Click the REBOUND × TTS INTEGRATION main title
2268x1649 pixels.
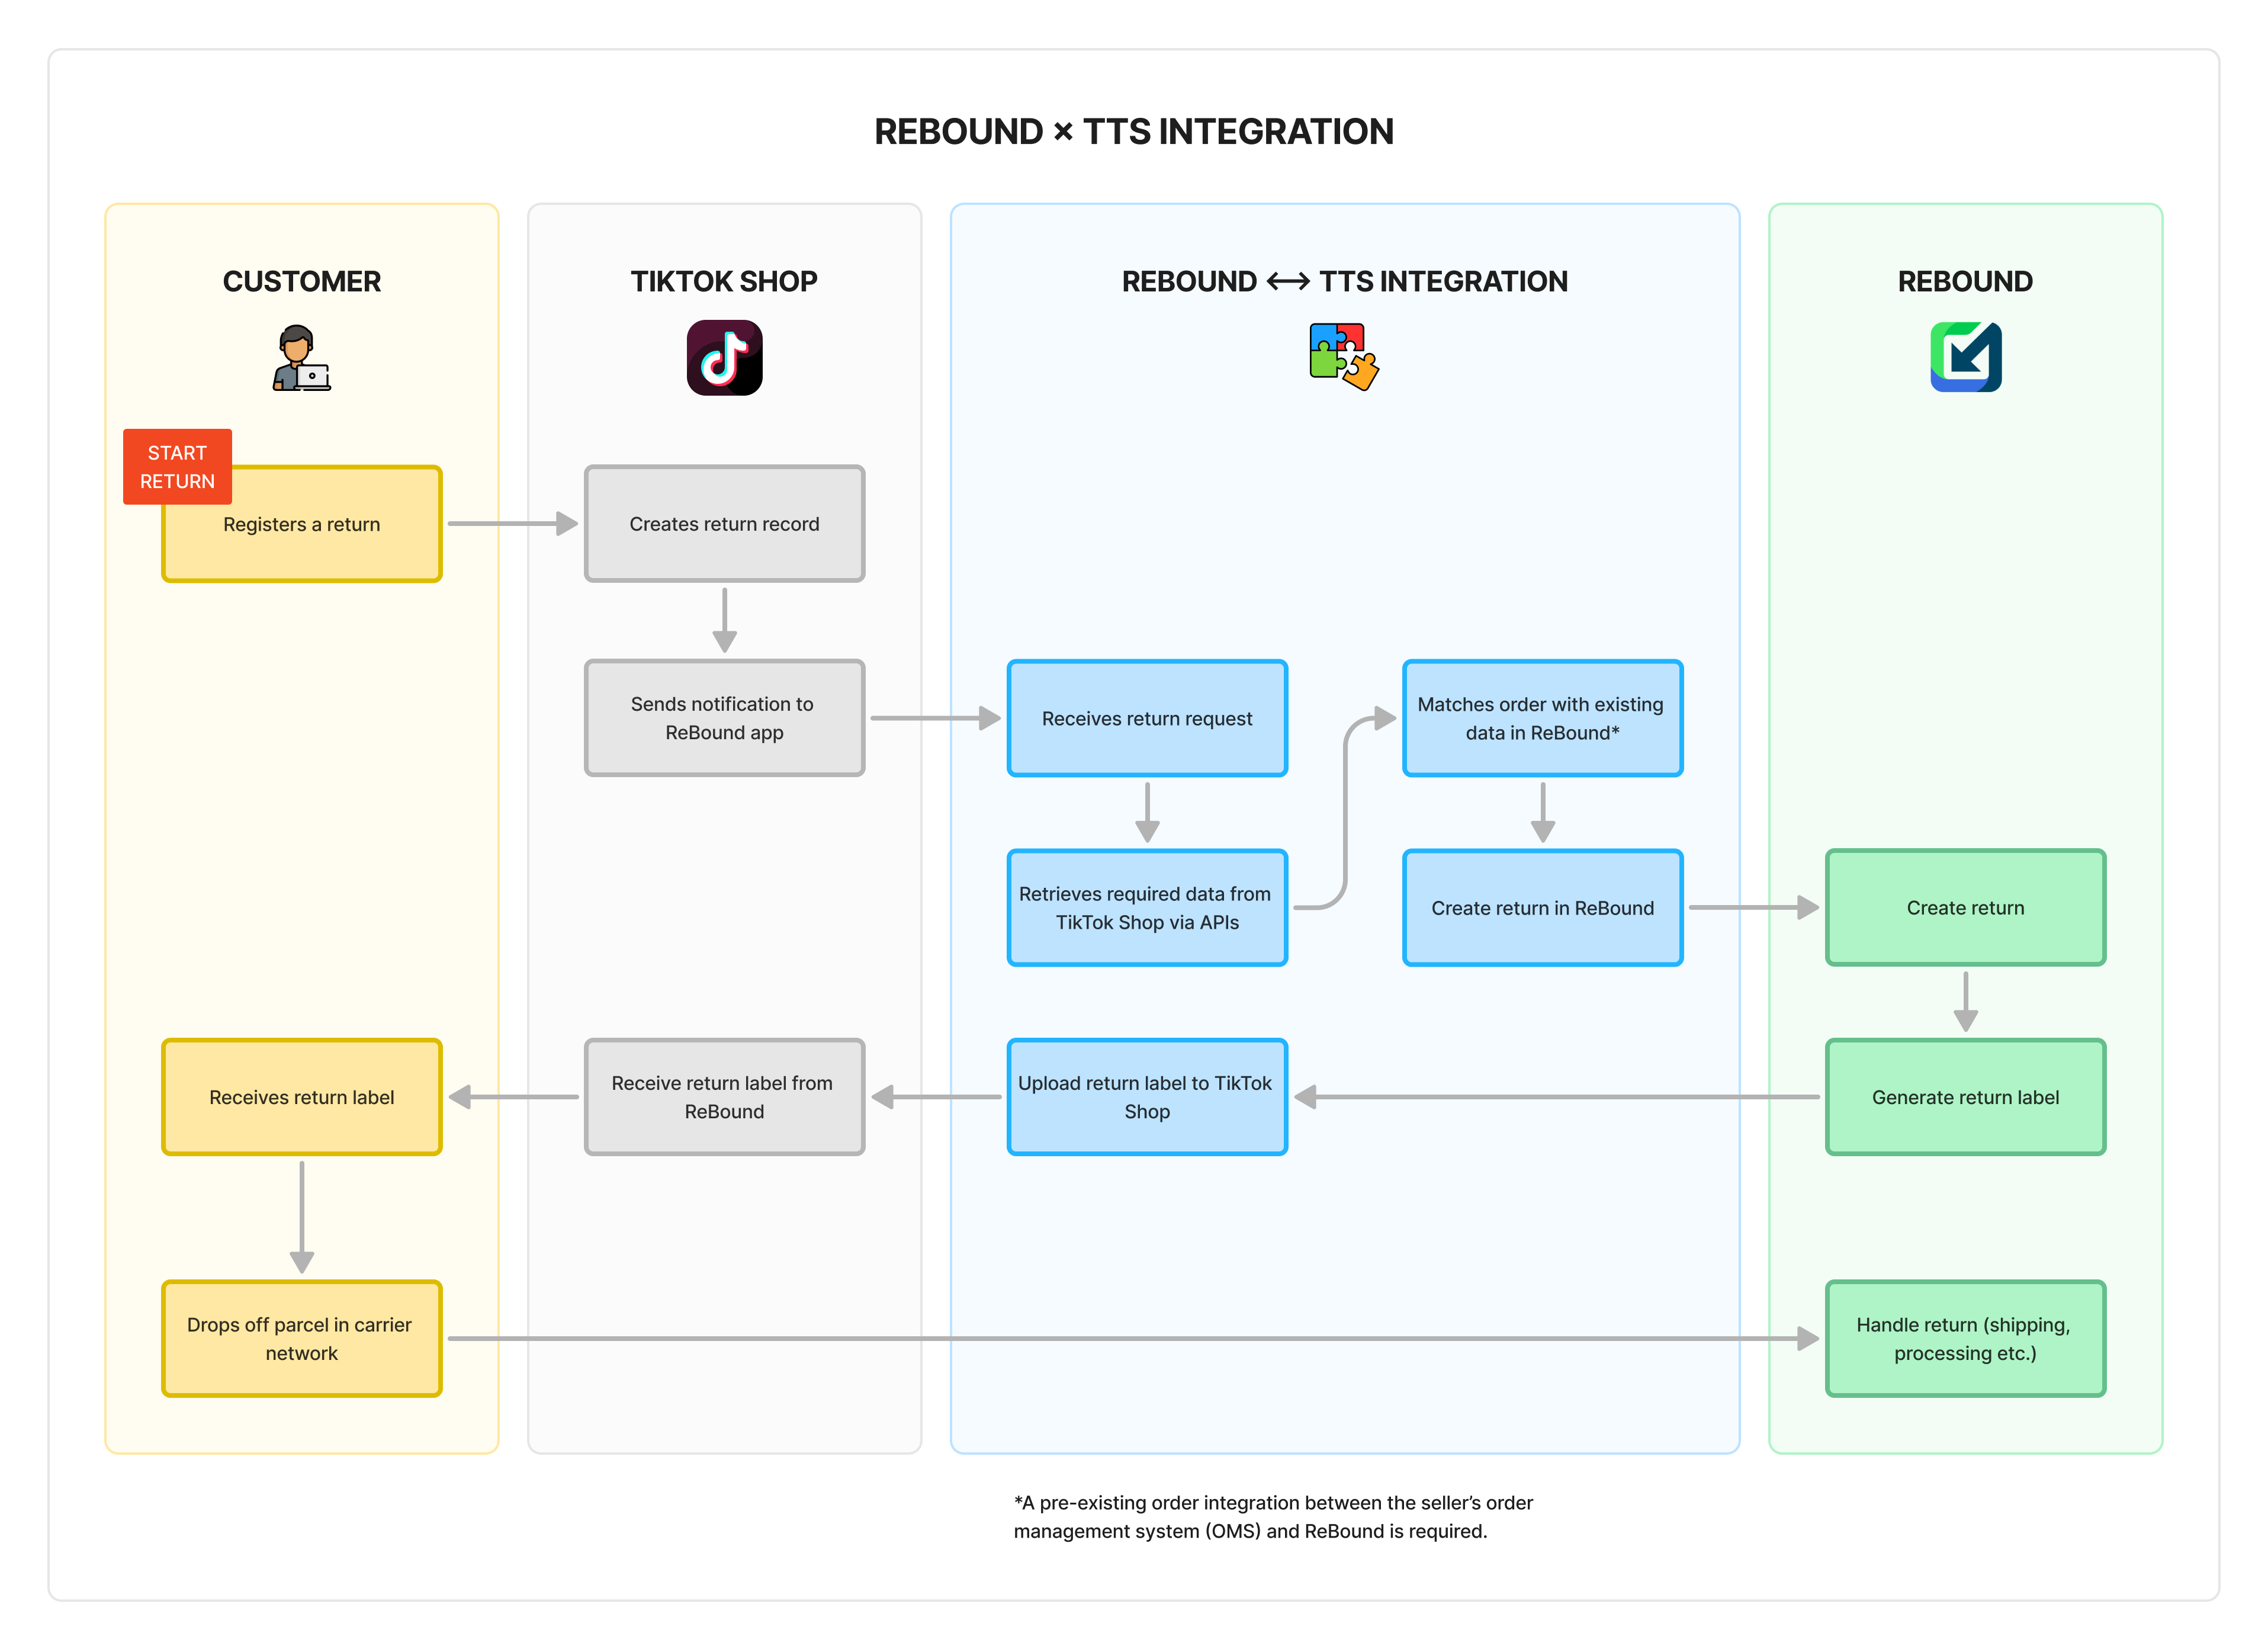click(1134, 132)
